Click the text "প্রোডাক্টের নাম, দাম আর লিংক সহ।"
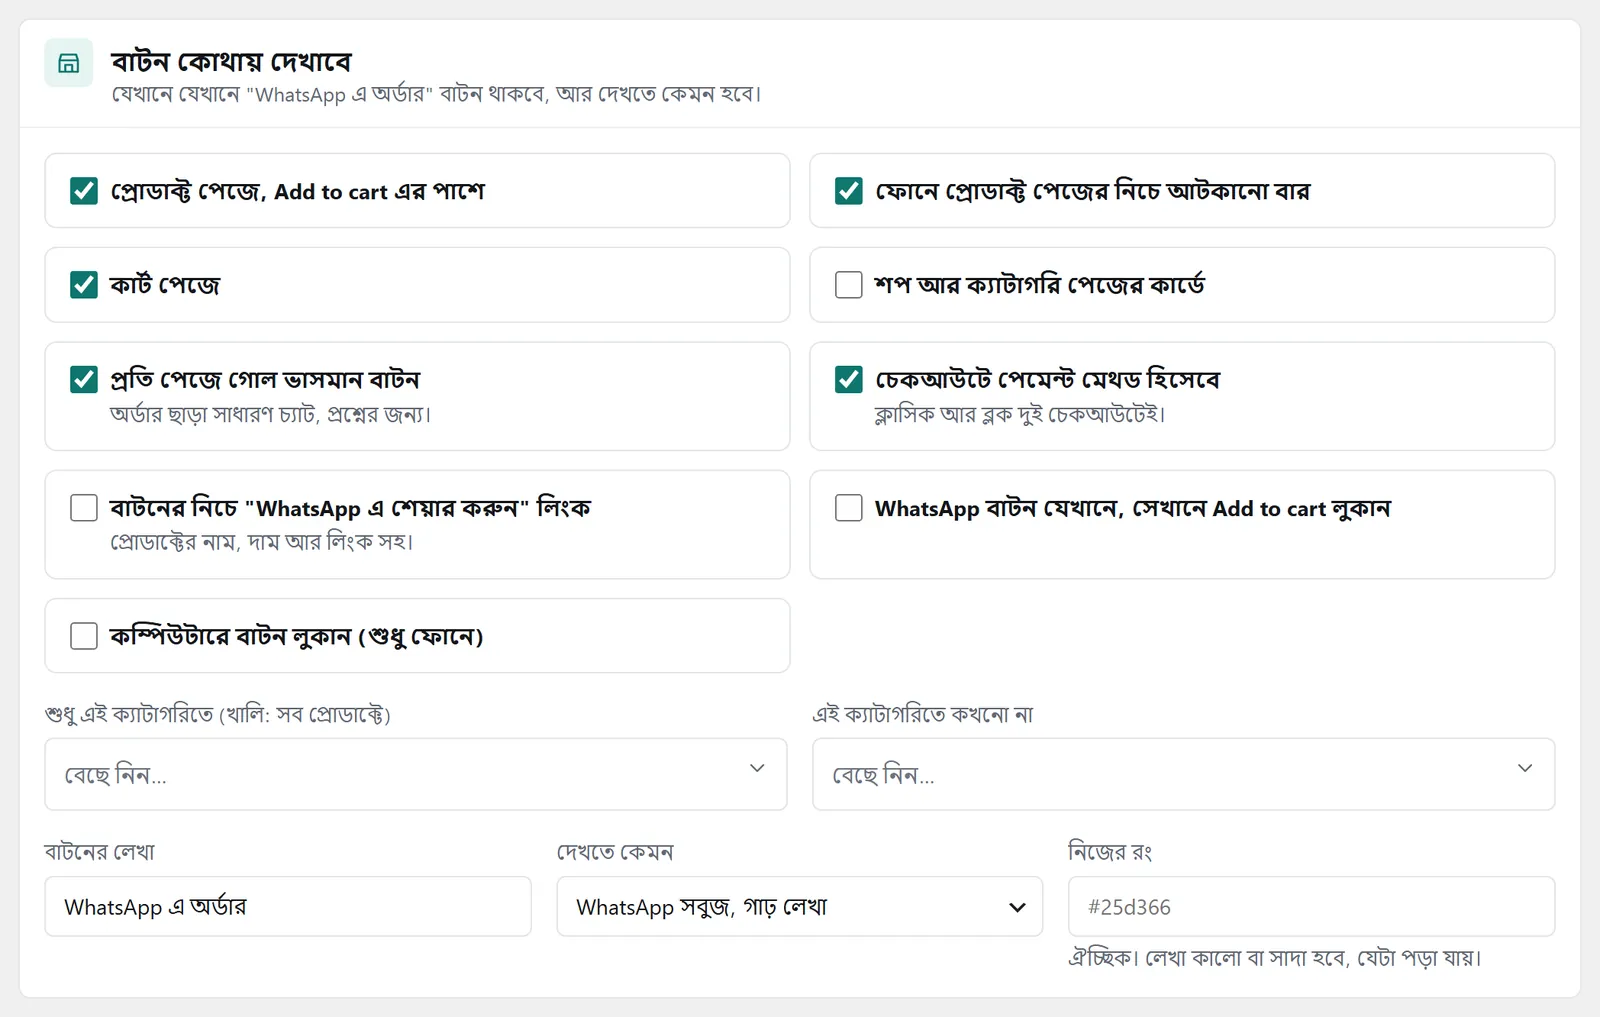Screen dimensions: 1600x1017 click(262, 542)
